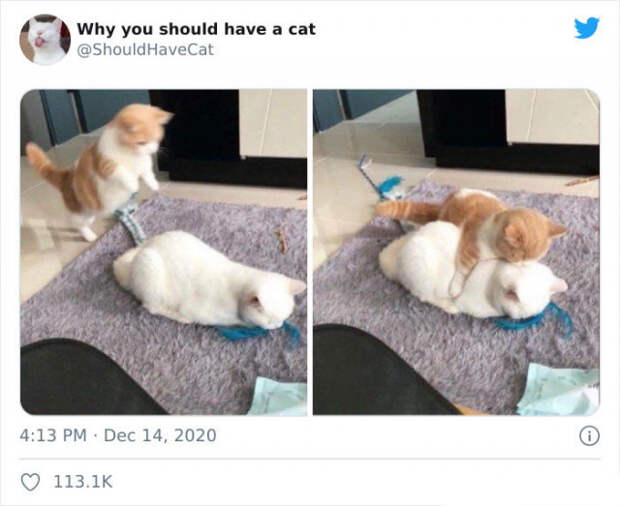Click the orange cat standing in the left photo
The height and width of the screenshot is (506, 620).
(100, 170)
